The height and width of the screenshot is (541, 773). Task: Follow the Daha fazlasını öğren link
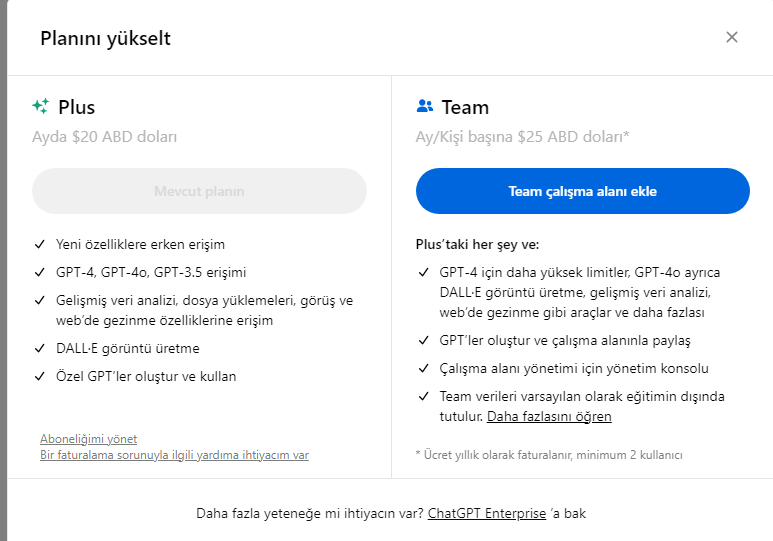click(x=549, y=417)
